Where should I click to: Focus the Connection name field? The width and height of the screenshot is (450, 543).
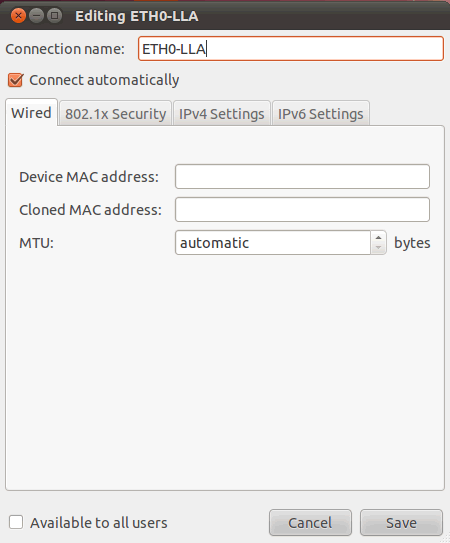(x=291, y=48)
